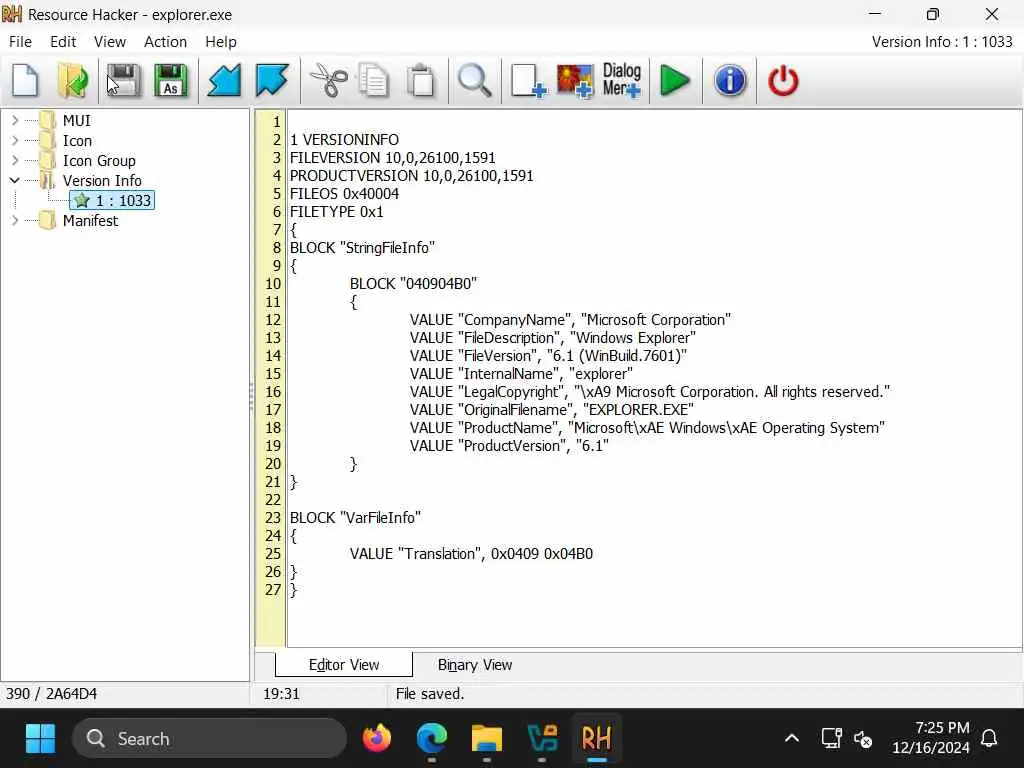This screenshot has width=1024, height=768.
Task: Select the Icon Group folder
Action: pyautogui.click(x=99, y=161)
